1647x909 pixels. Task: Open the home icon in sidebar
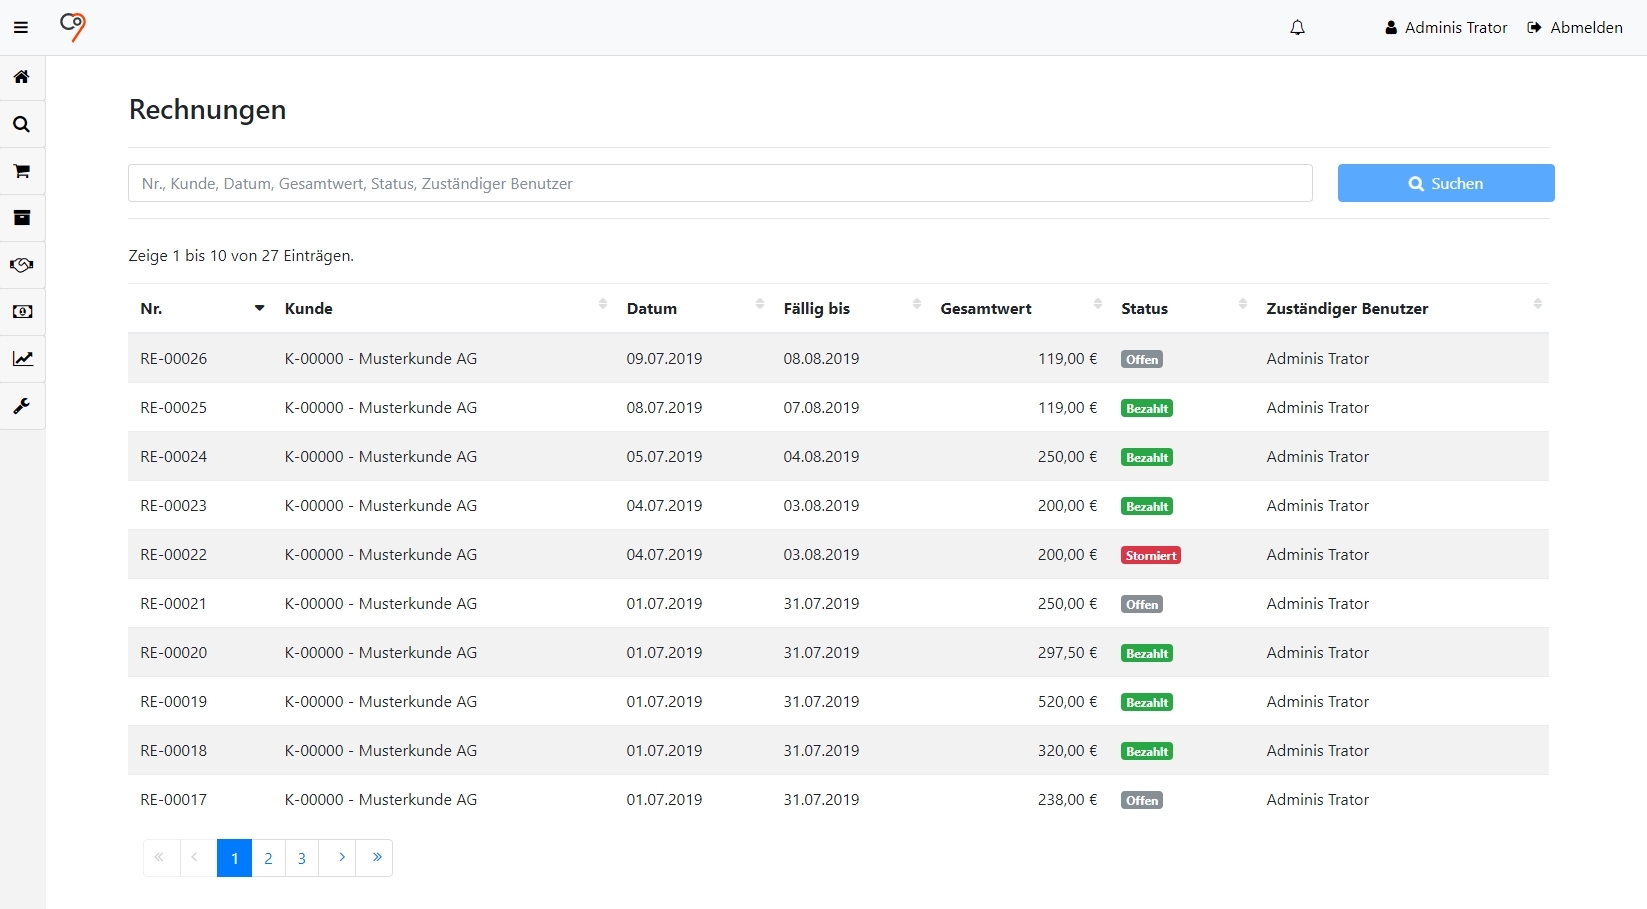[21, 77]
